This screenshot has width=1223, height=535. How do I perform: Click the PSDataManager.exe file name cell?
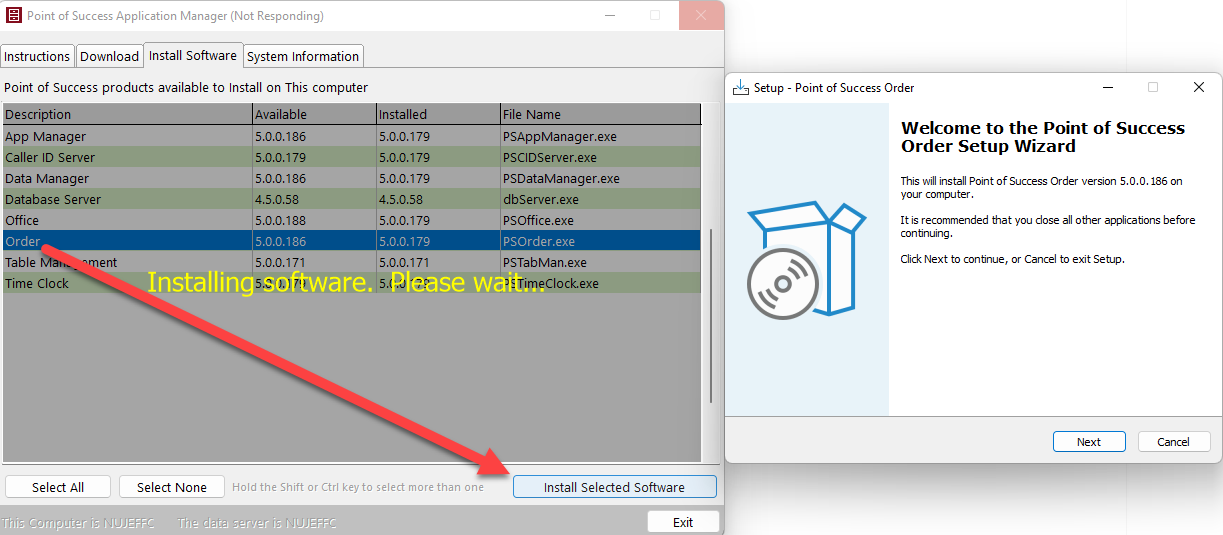pos(601,178)
